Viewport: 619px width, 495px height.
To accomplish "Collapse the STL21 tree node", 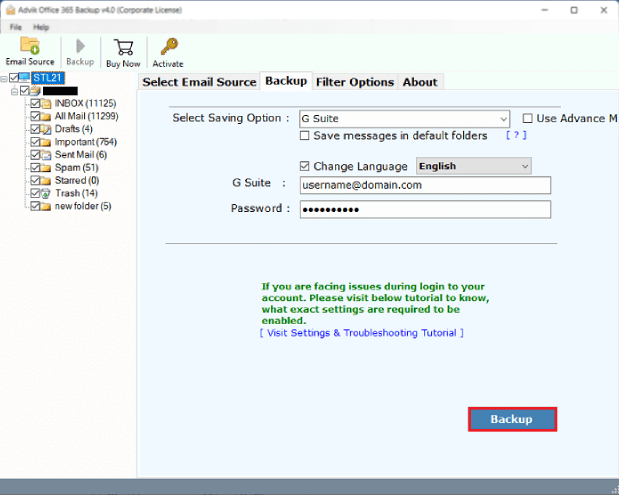I will click(x=4, y=79).
